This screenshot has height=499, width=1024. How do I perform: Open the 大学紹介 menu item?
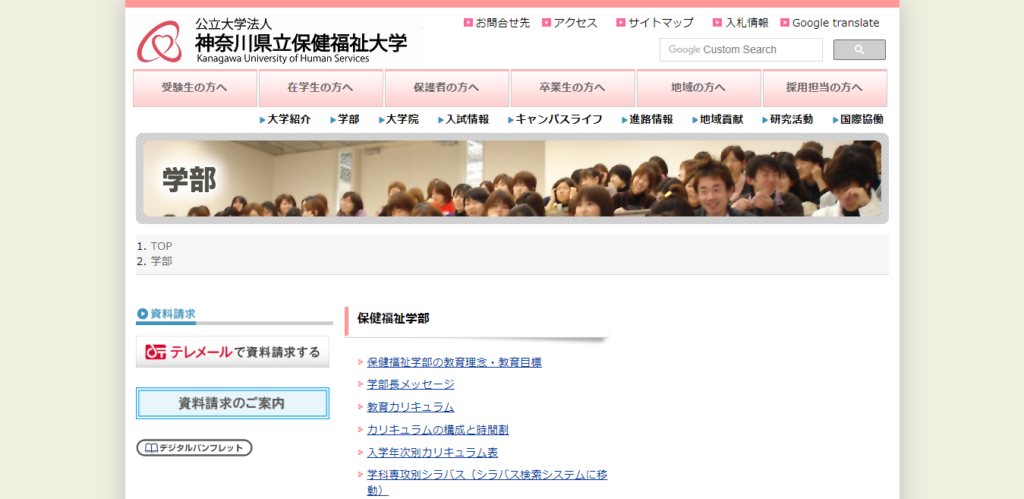tap(285, 120)
